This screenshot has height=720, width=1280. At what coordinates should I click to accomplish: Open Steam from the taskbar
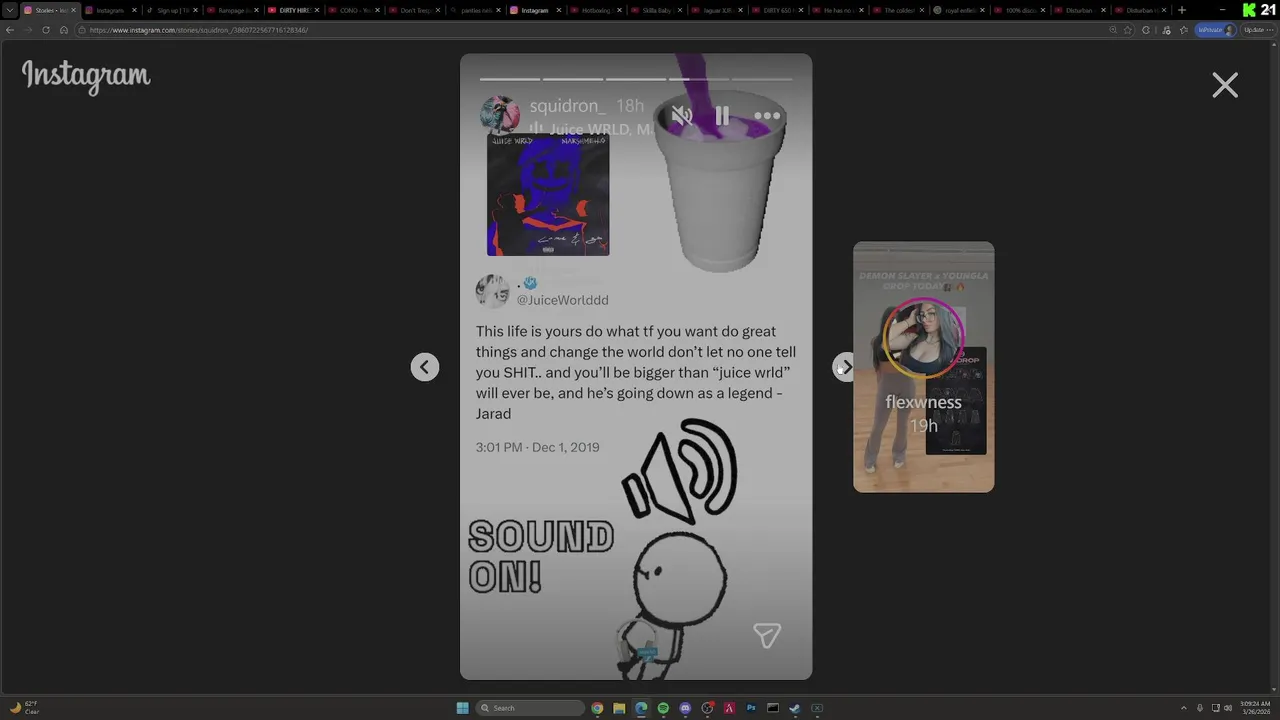tap(795, 708)
